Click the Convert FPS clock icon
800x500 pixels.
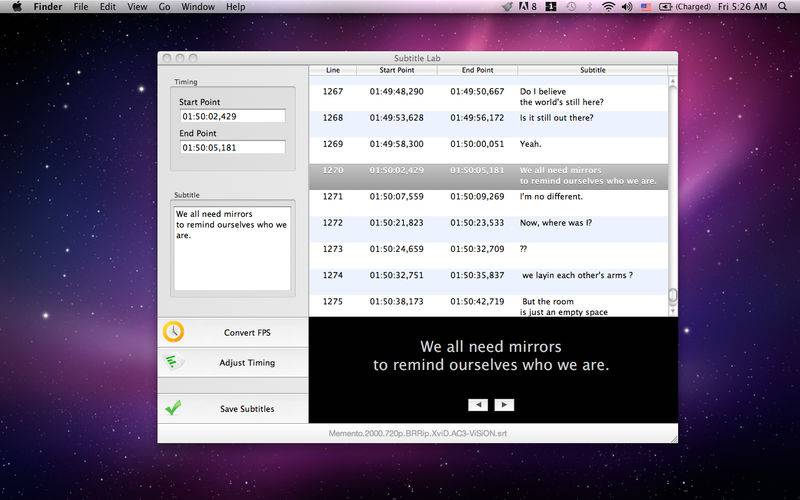tap(174, 332)
